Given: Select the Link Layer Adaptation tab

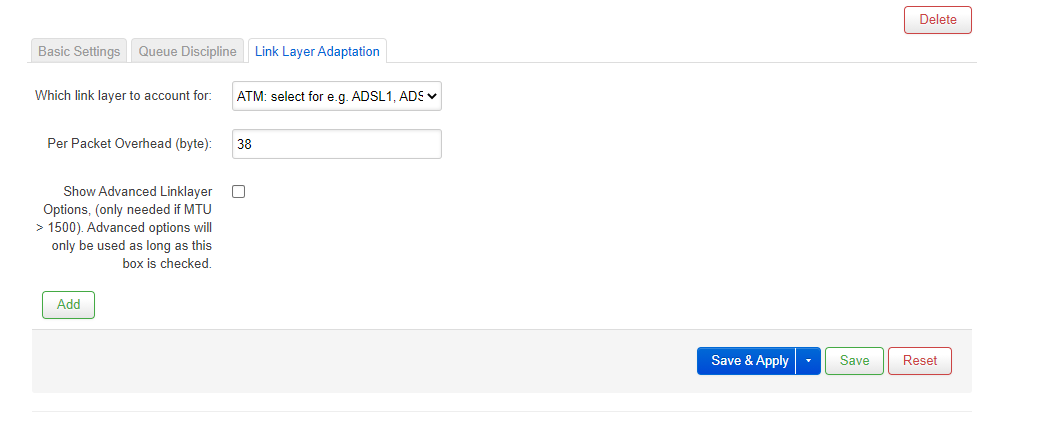Looking at the screenshot, I should coord(317,51).
